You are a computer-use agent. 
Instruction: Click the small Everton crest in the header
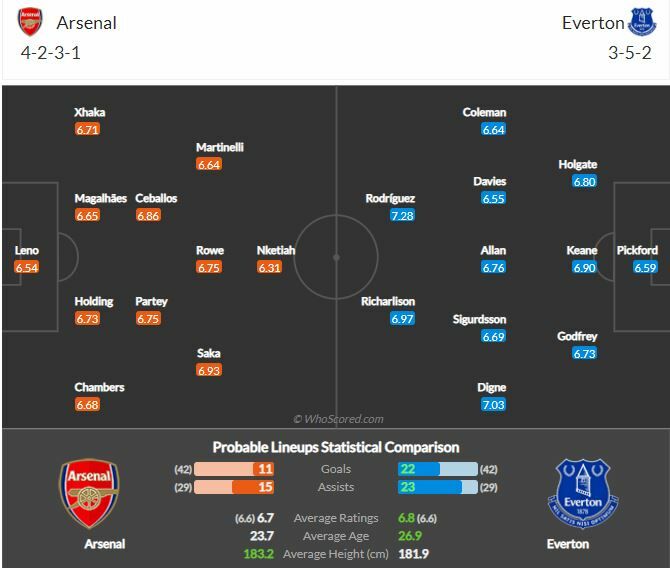tap(641, 22)
